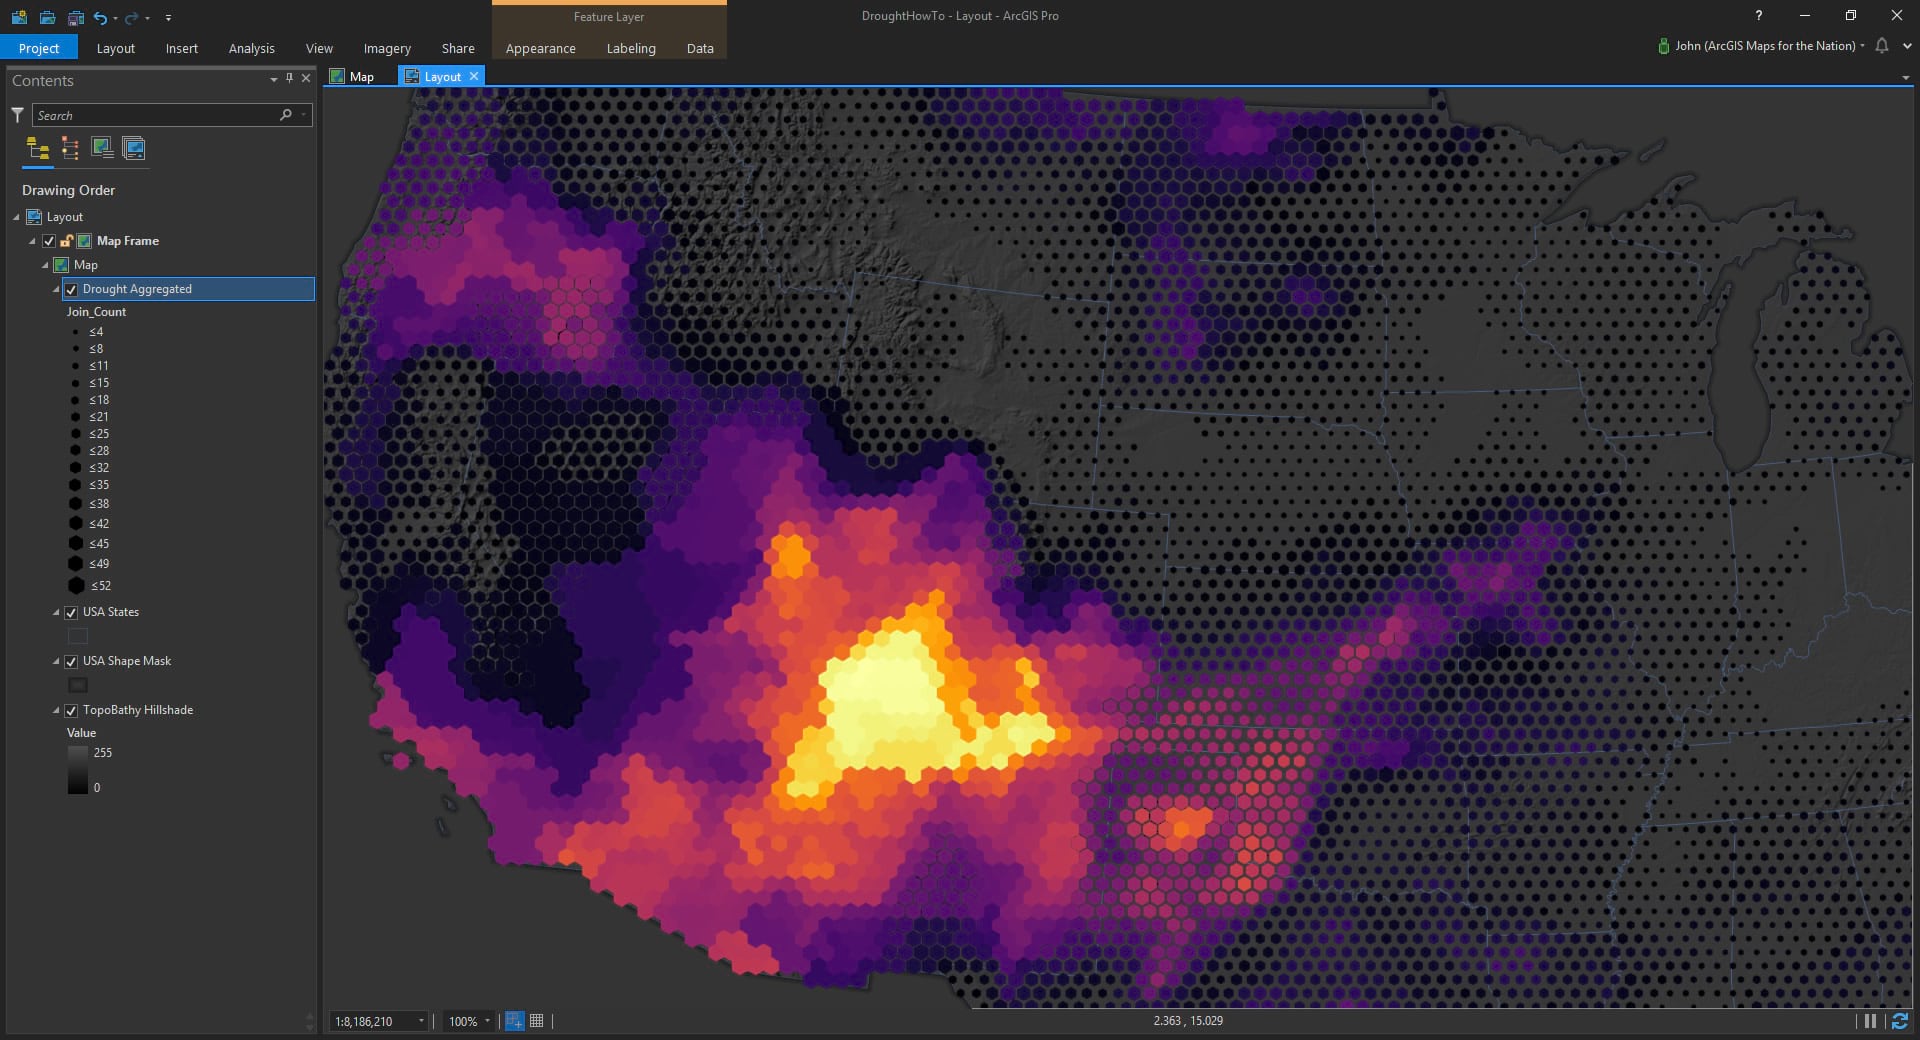Click the TopoBathy Hillshade color ramp
The image size is (1920, 1040).
(78, 770)
